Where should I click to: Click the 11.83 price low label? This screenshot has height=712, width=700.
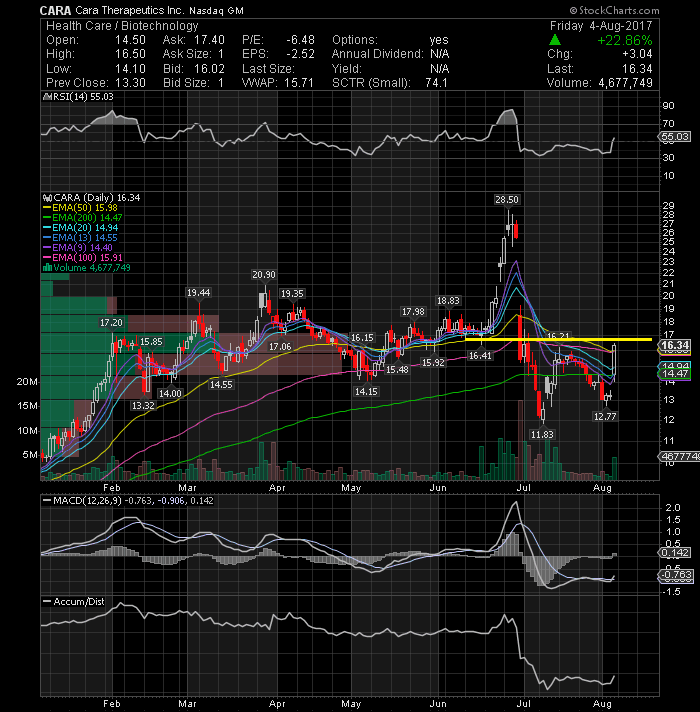coord(542,435)
